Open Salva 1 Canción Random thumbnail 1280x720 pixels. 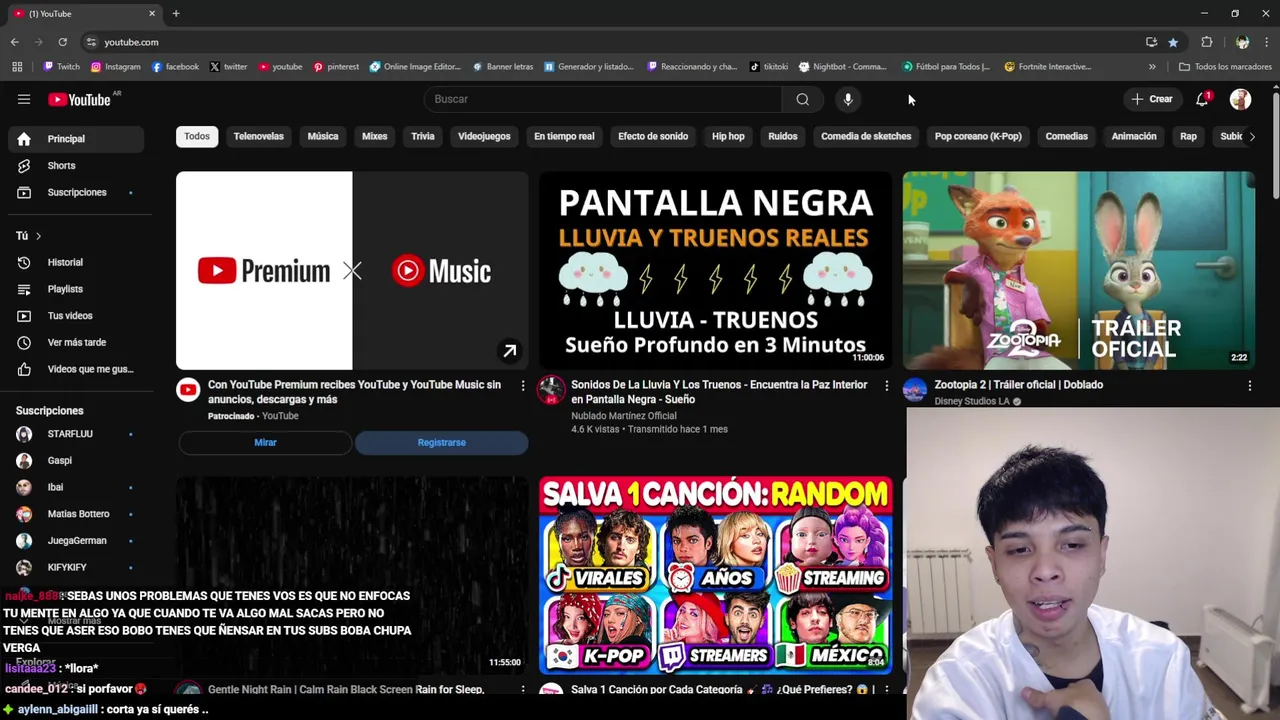point(715,575)
